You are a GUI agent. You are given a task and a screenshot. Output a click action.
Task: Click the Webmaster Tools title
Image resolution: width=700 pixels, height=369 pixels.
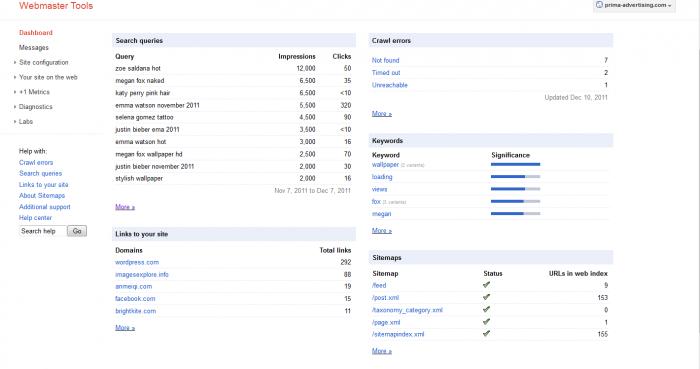[56, 6]
